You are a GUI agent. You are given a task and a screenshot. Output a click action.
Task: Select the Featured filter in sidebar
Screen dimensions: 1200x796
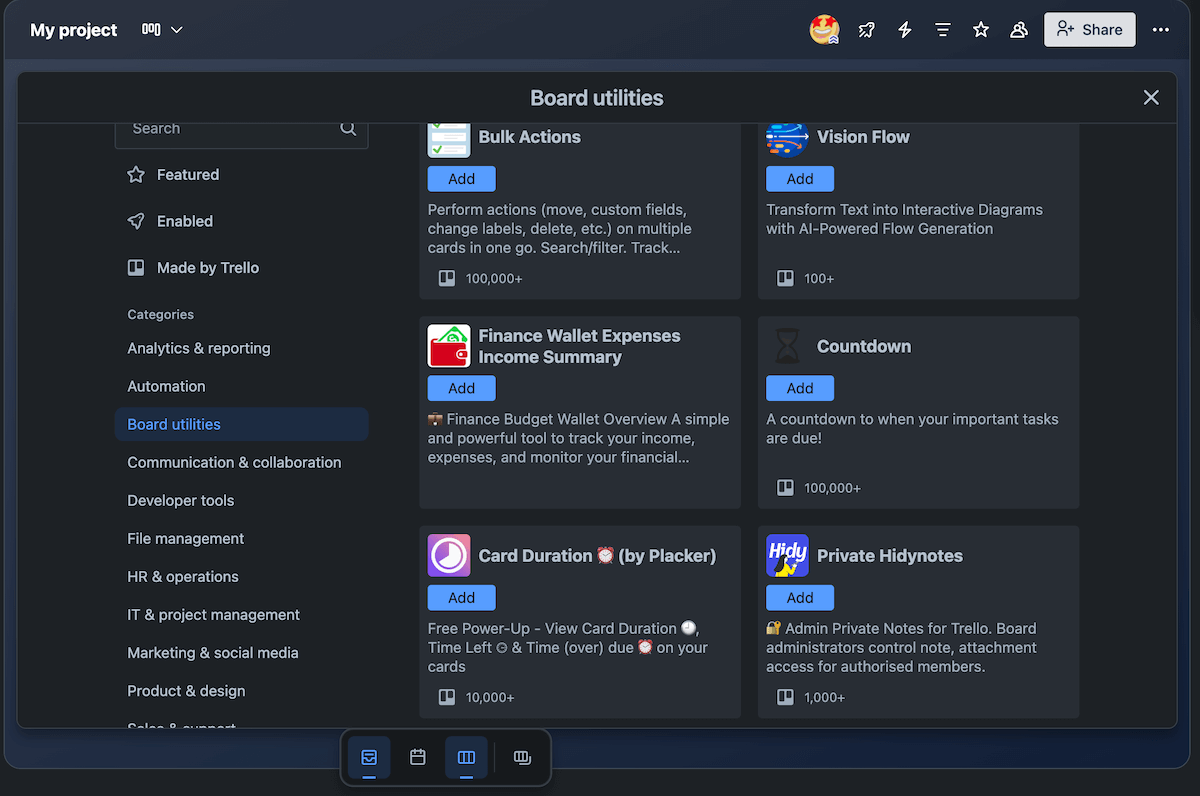(x=187, y=174)
